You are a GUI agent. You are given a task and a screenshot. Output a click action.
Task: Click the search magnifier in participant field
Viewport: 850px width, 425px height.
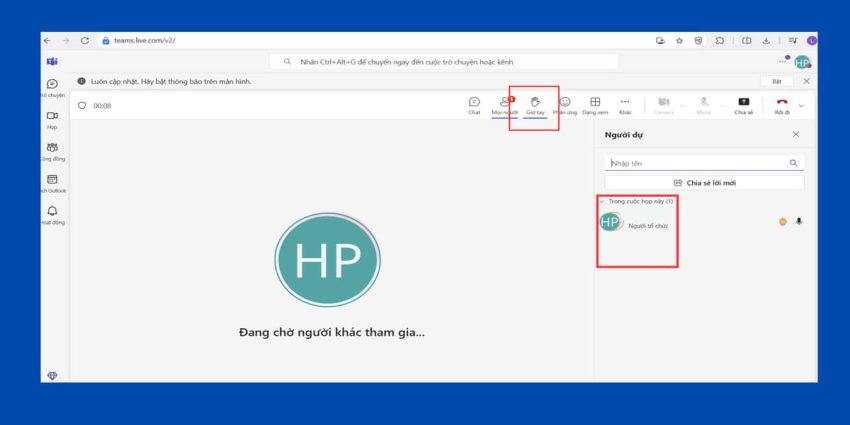[793, 163]
